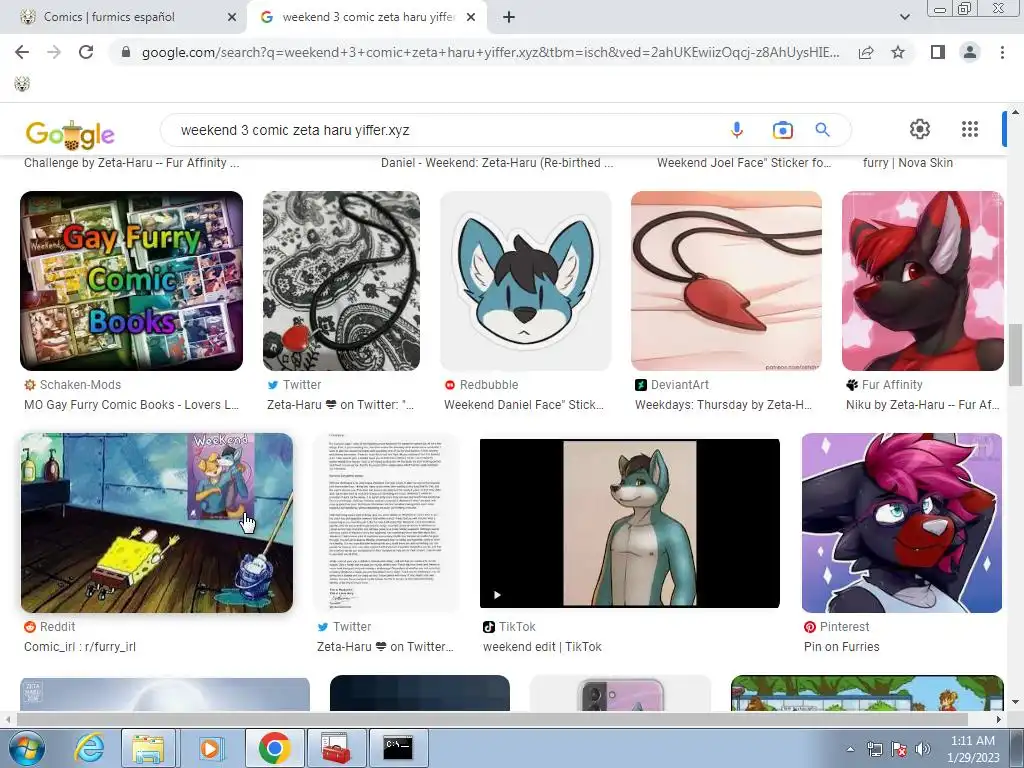Click 'Weekend Joel Face" Sticker' caption

[x=744, y=163]
